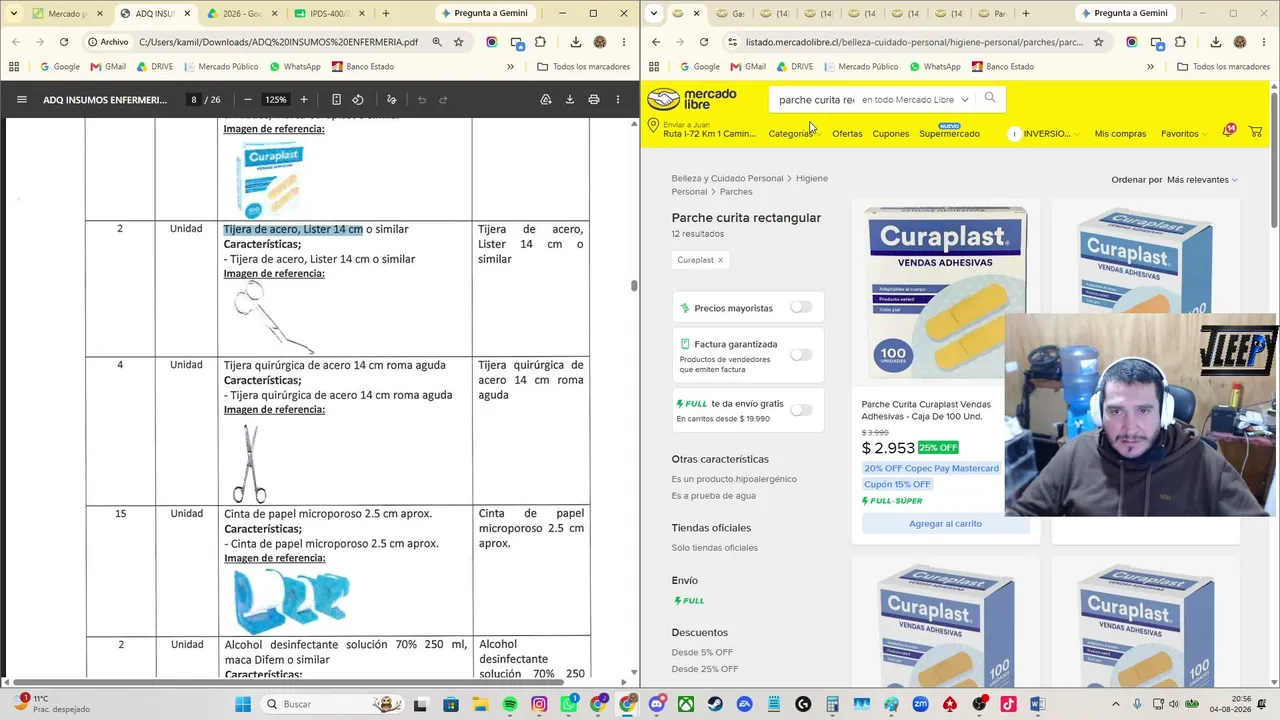This screenshot has height=720, width=1280.
Task: Filter by 'Solo tiendas oficiales'
Action: point(715,548)
